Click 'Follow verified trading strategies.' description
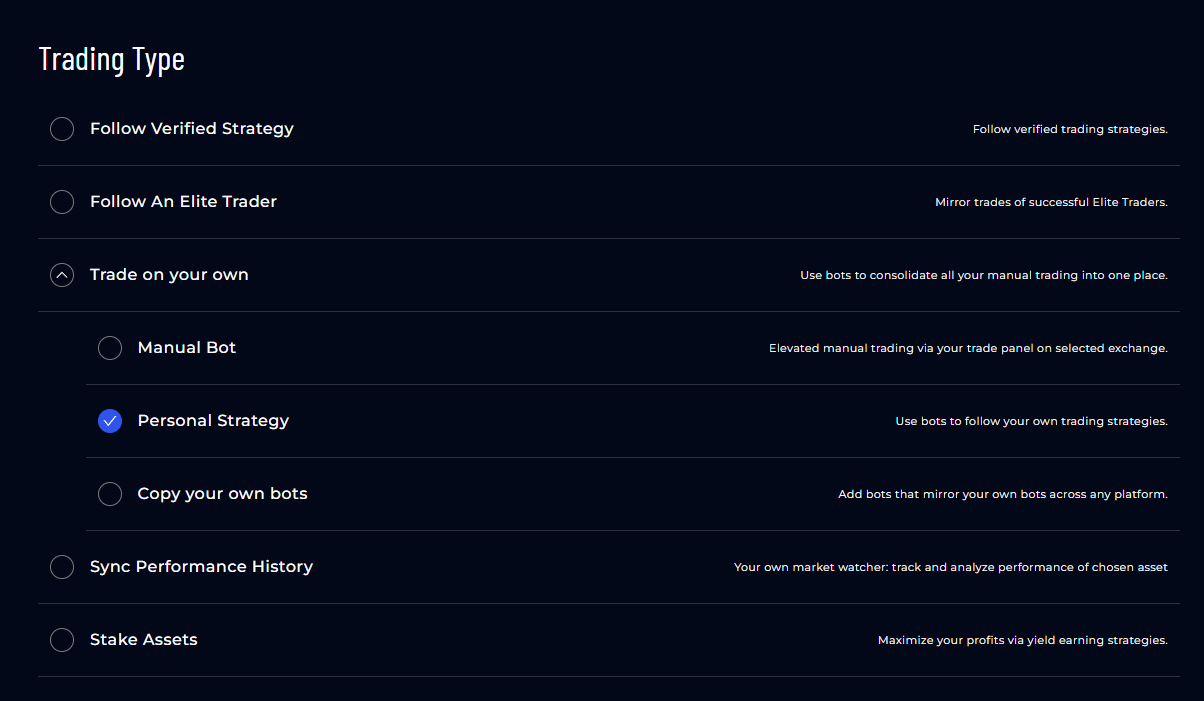This screenshot has width=1204, height=701. [x=1070, y=130]
